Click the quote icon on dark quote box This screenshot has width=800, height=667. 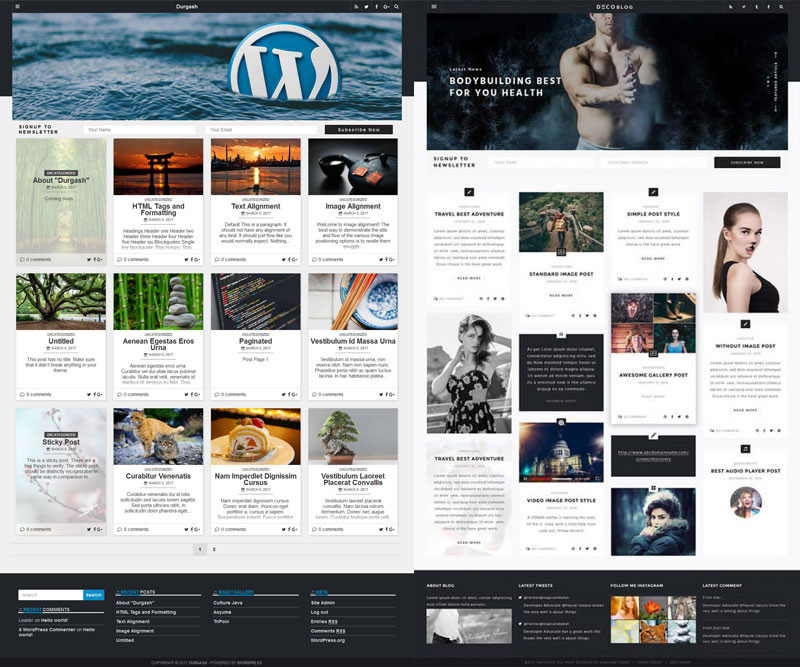click(561, 334)
